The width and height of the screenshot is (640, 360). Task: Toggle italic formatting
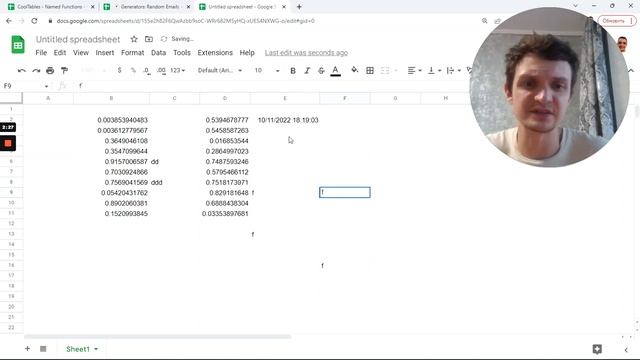[307, 71]
